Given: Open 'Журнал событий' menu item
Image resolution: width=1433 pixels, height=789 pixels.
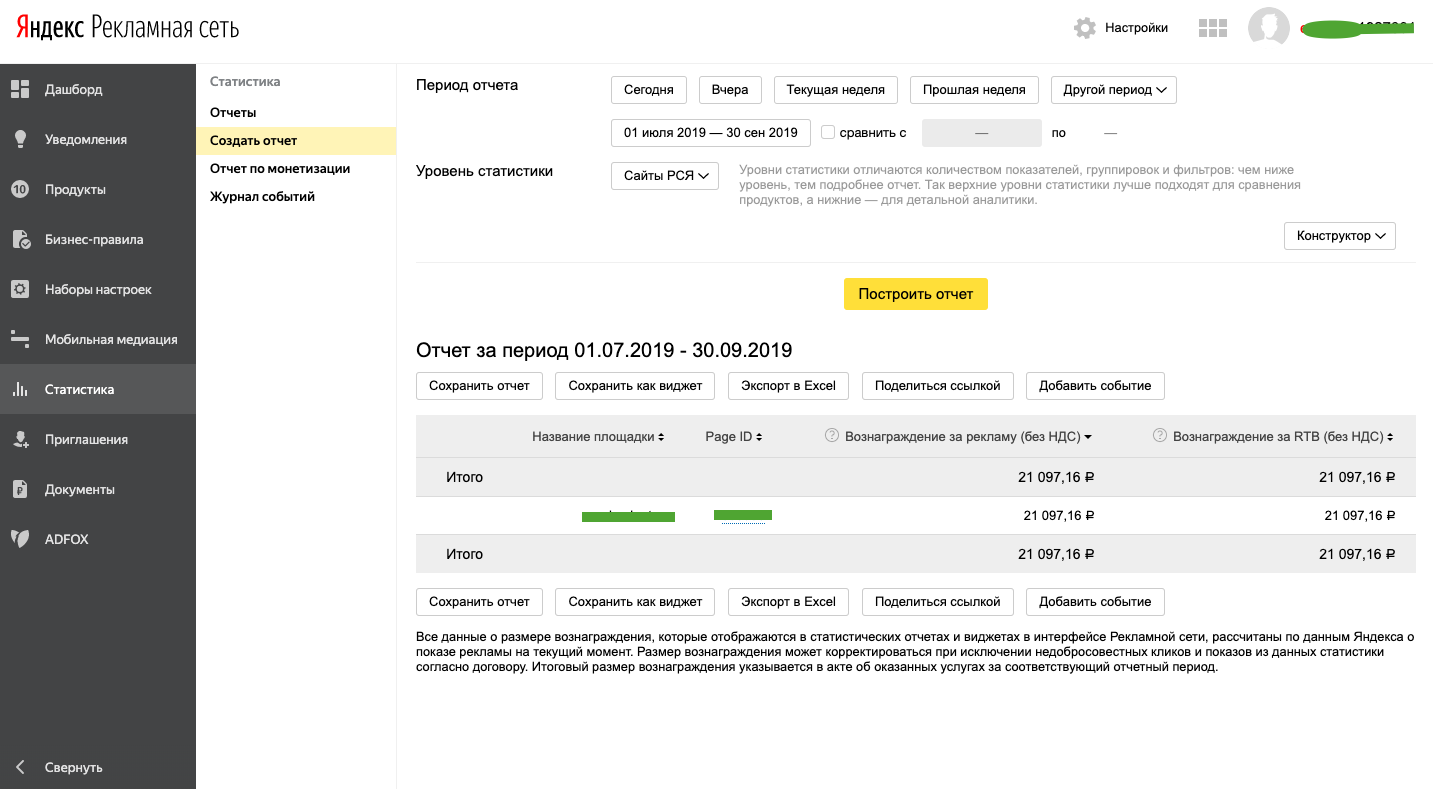Looking at the screenshot, I should 262,197.
